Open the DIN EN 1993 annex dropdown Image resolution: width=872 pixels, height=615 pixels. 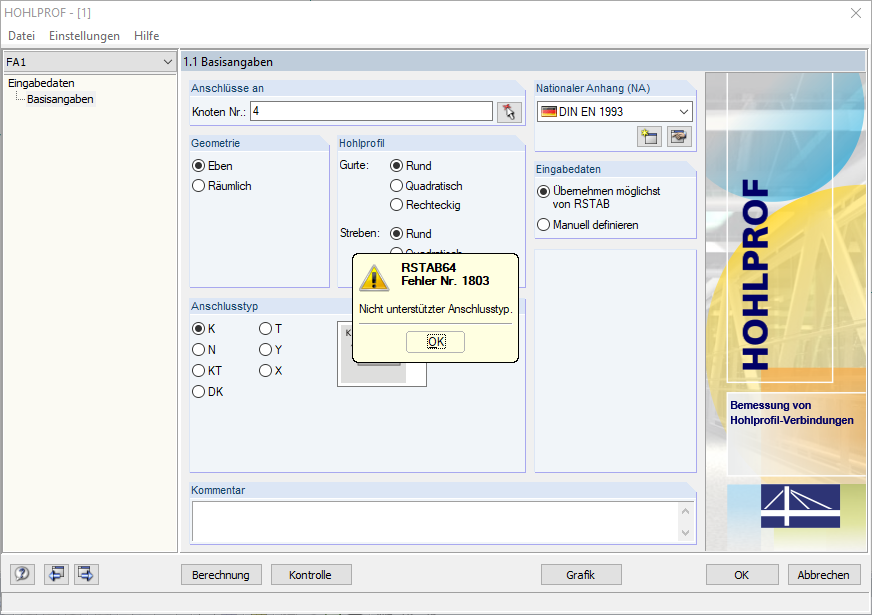[615, 112]
